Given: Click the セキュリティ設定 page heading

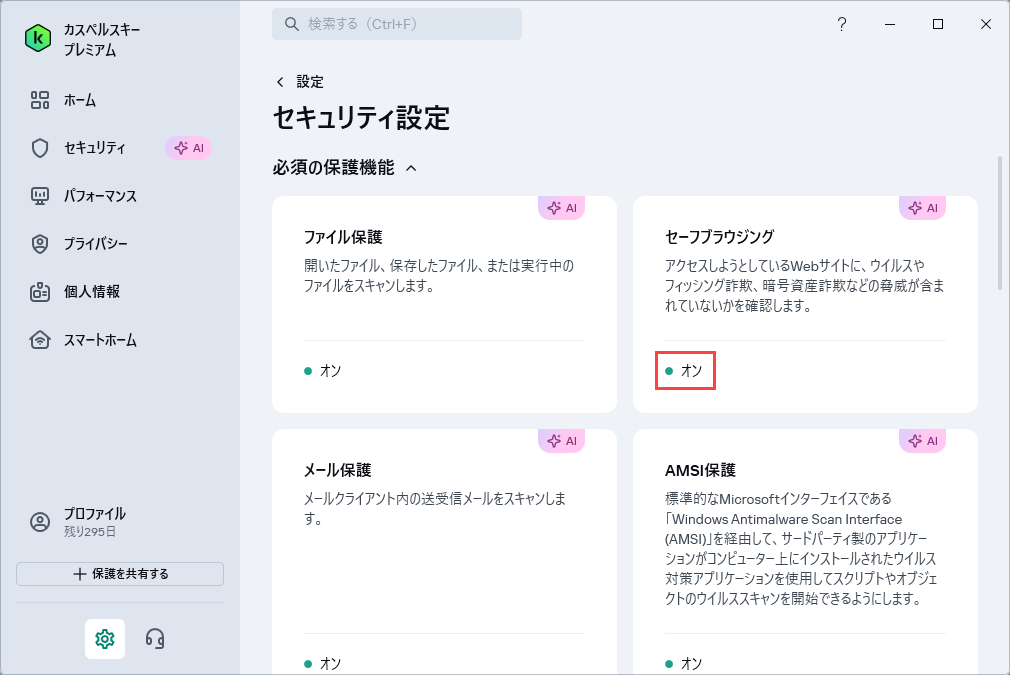Looking at the screenshot, I should pos(361,118).
